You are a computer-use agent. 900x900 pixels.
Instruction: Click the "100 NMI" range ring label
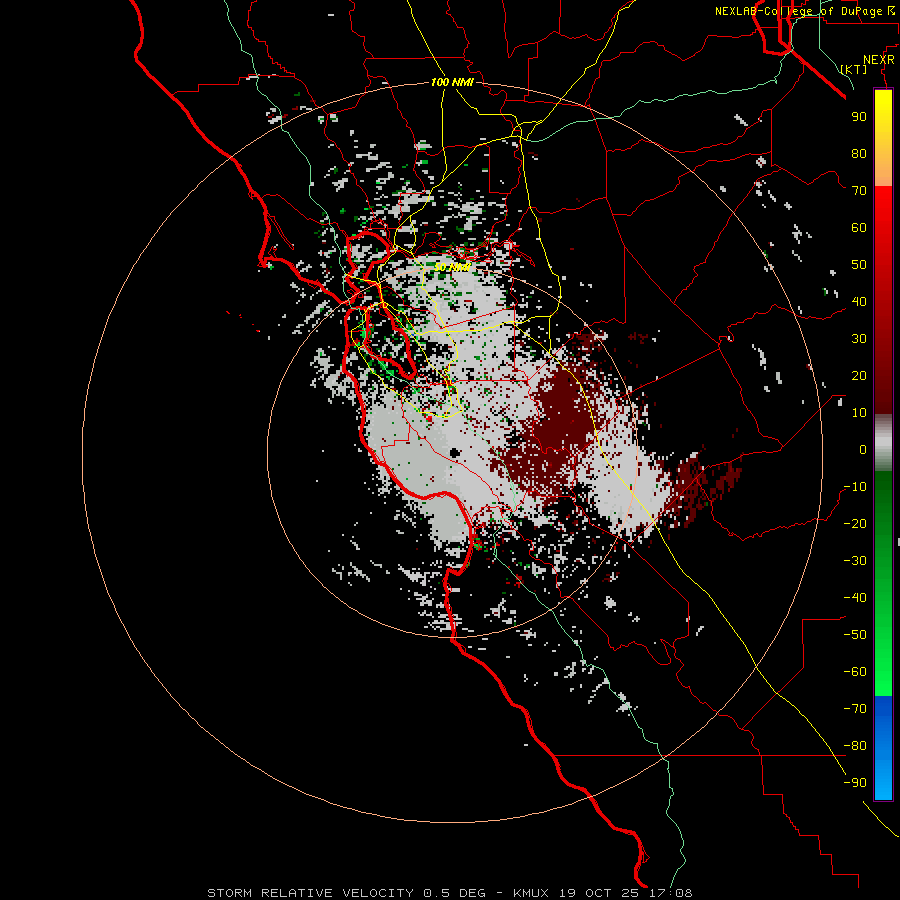pos(452,83)
